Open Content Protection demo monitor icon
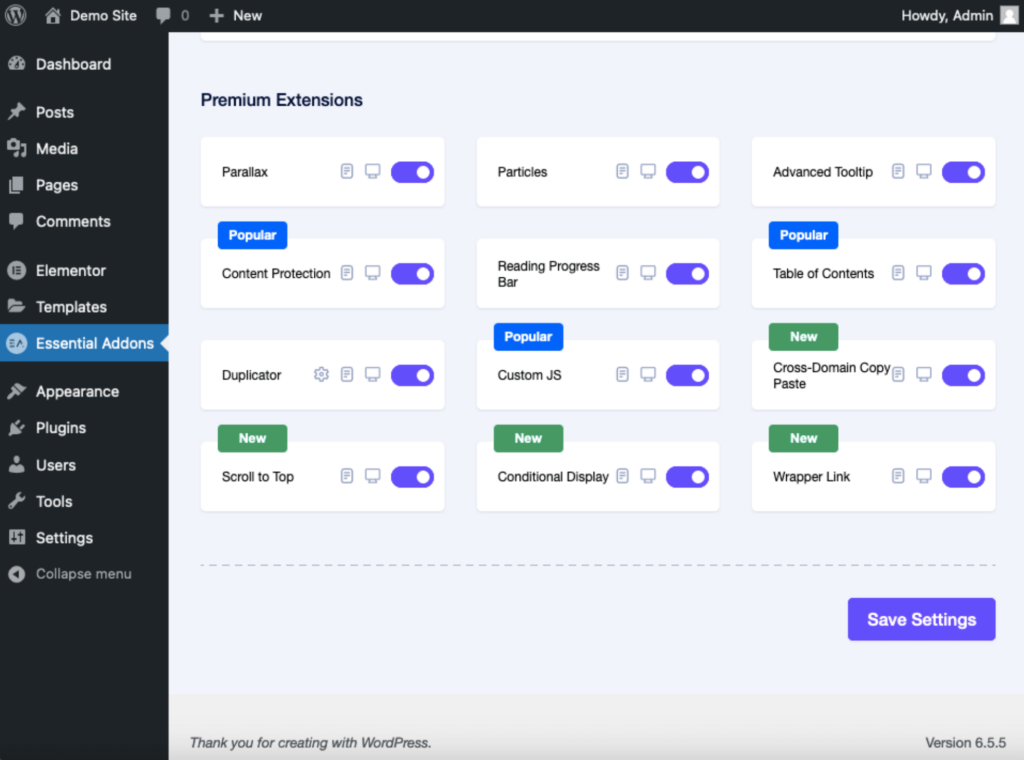 click(x=372, y=273)
